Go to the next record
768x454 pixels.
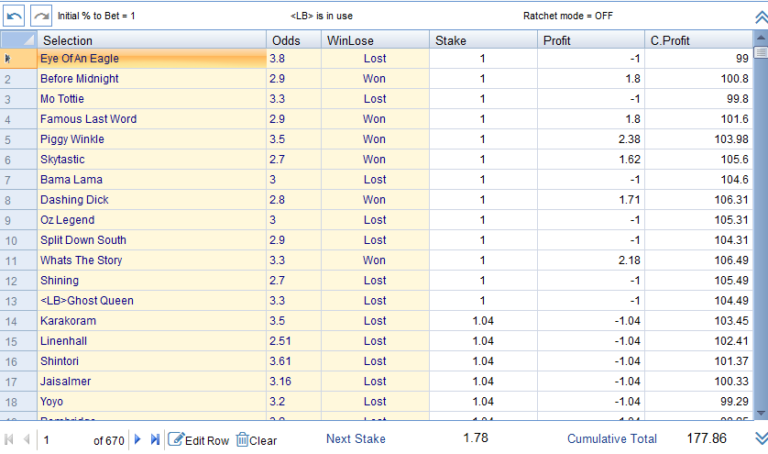(138, 440)
